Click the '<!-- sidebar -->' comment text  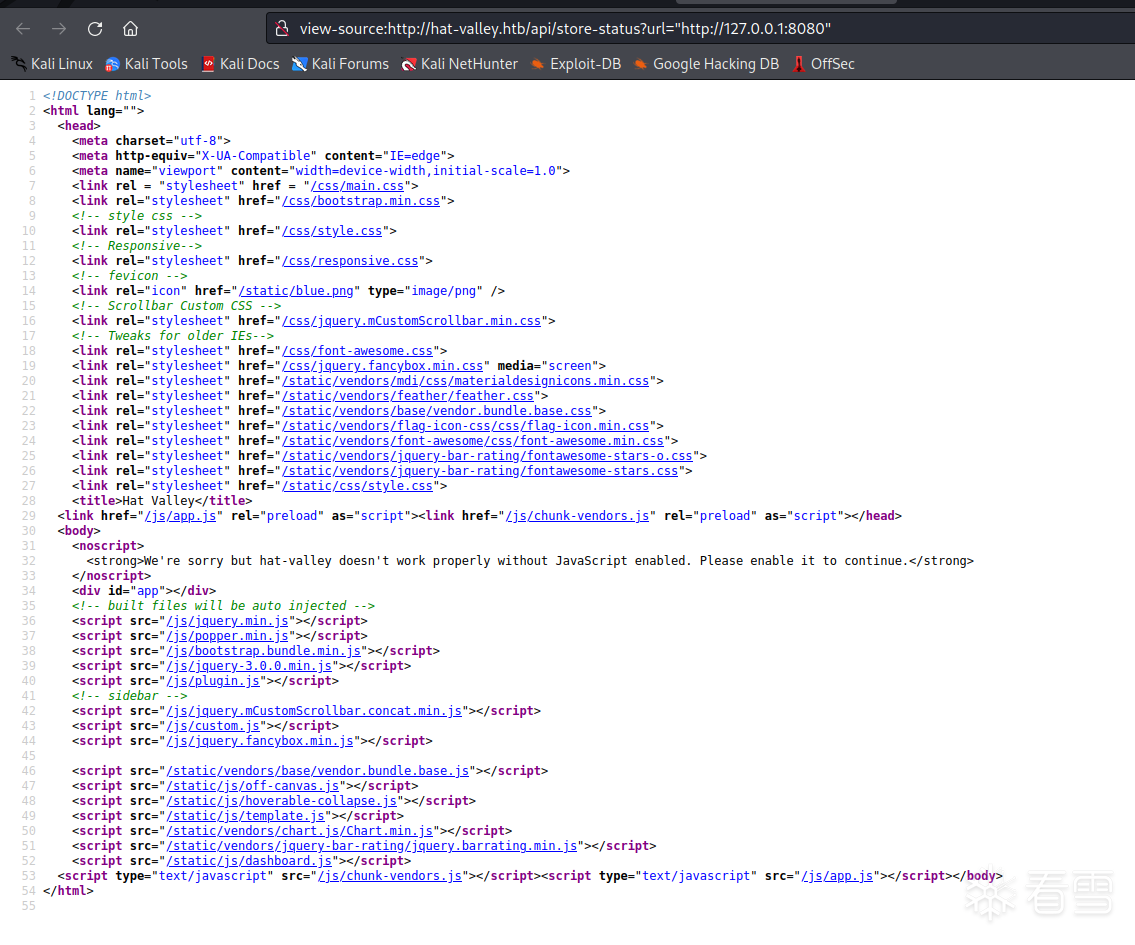click(130, 696)
